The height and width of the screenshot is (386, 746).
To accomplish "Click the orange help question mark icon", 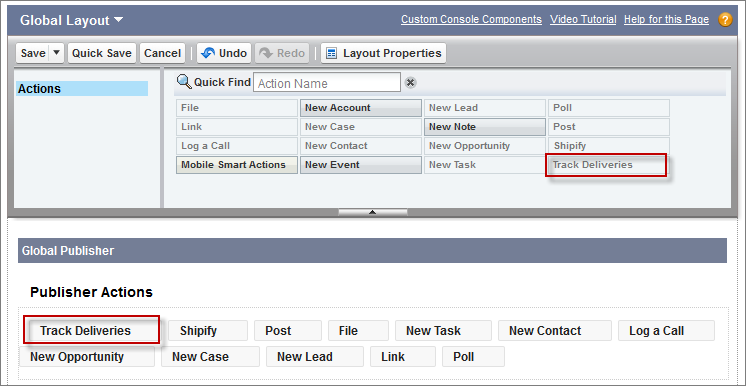I will [x=725, y=20].
